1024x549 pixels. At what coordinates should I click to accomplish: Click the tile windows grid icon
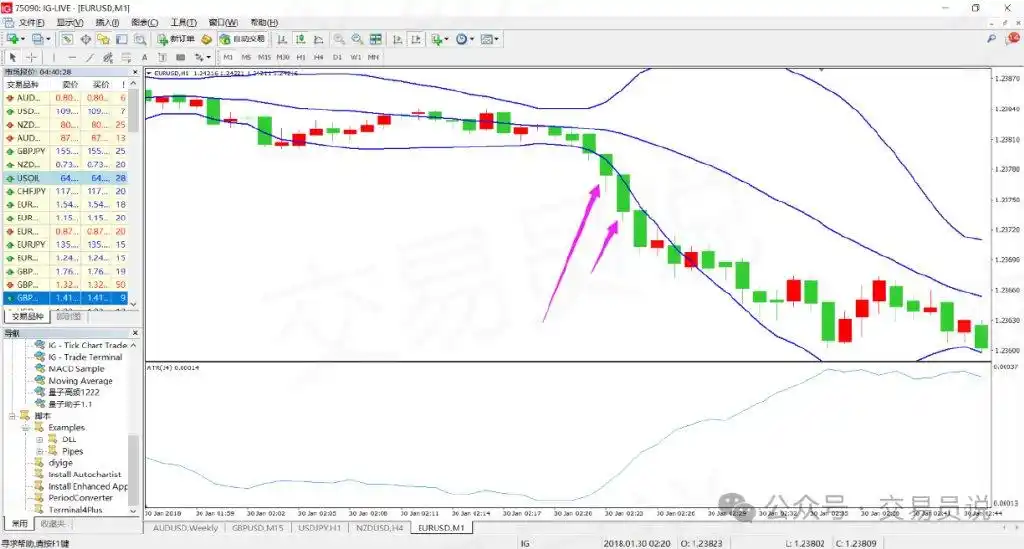[x=376, y=39]
